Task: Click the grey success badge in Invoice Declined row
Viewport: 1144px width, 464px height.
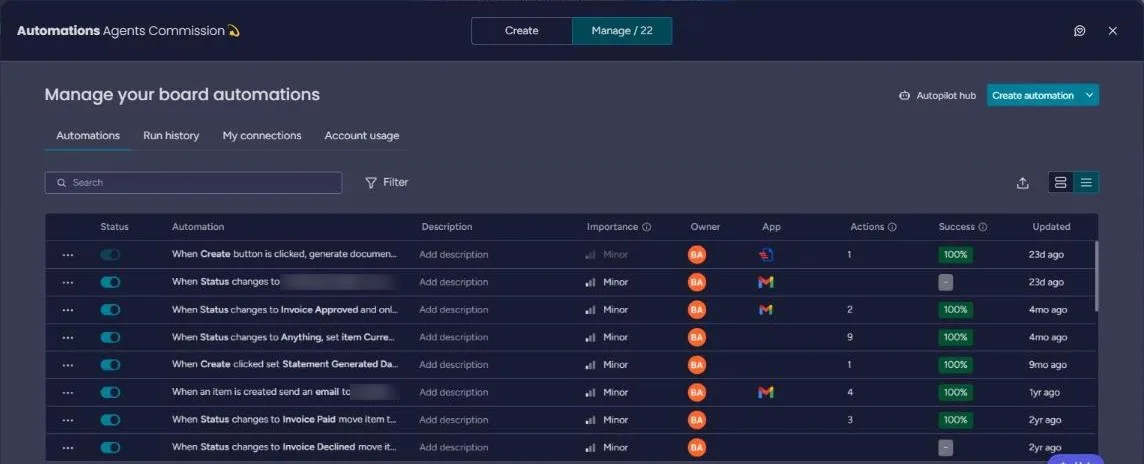Action: click(x=946, y=447)
